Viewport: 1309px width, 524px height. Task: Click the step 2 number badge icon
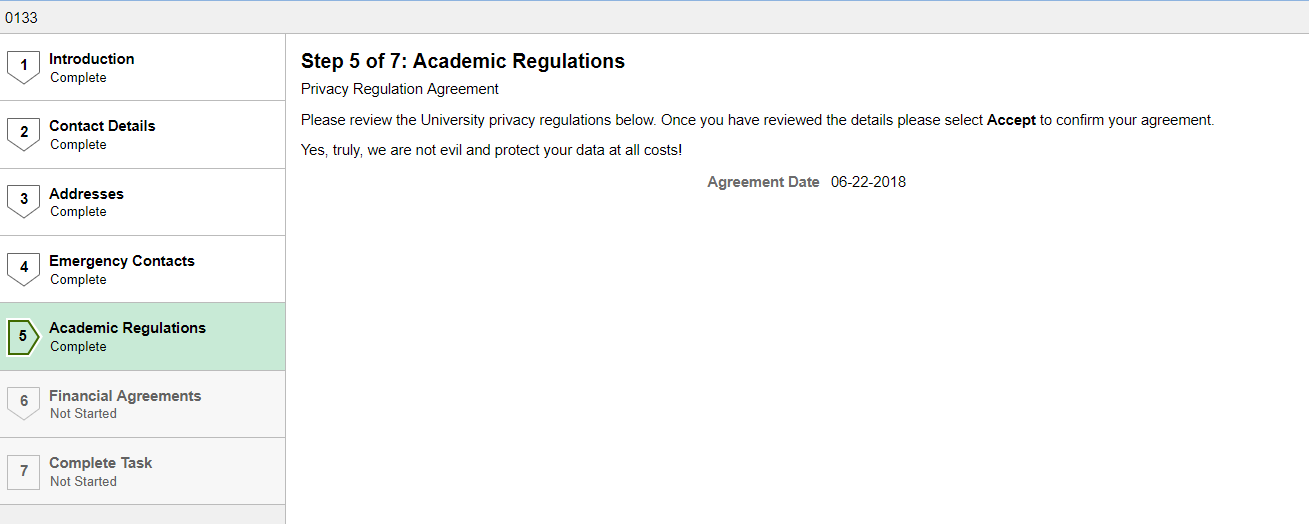[23, 134]
